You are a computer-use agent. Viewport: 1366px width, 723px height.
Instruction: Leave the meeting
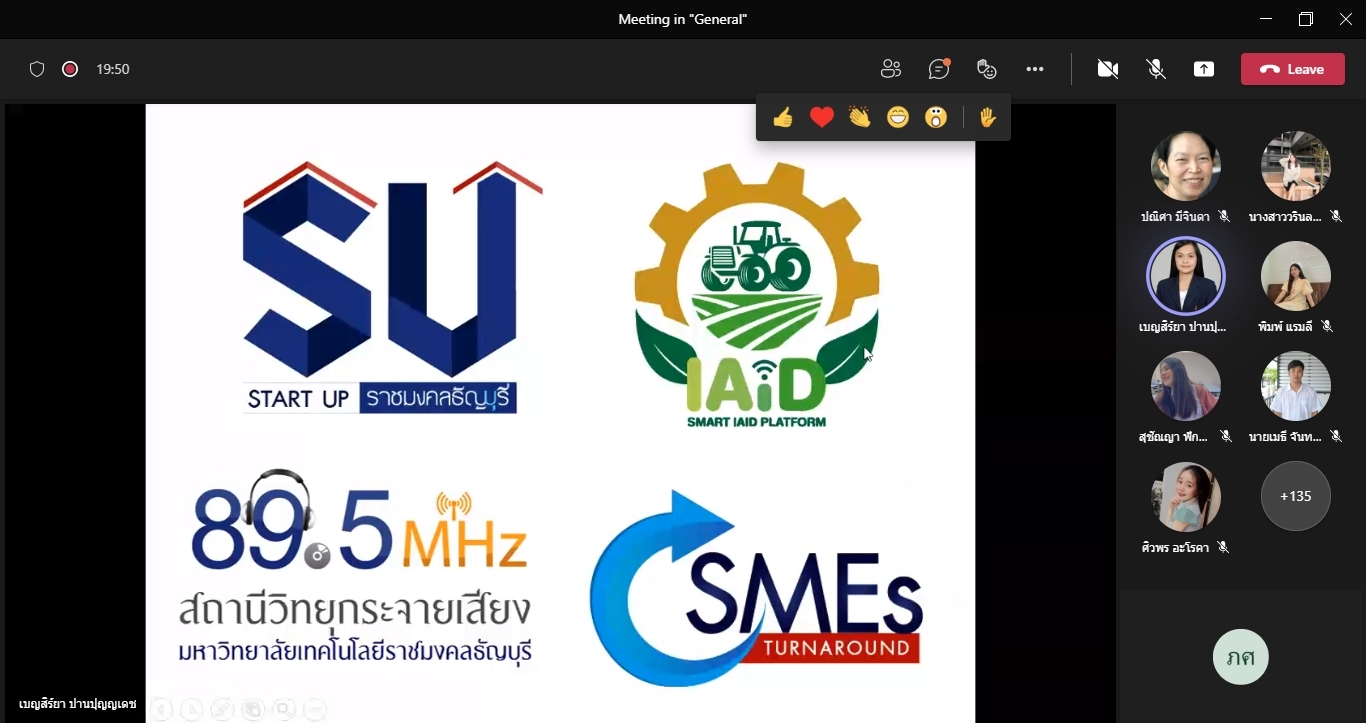tap(1293, 69)
